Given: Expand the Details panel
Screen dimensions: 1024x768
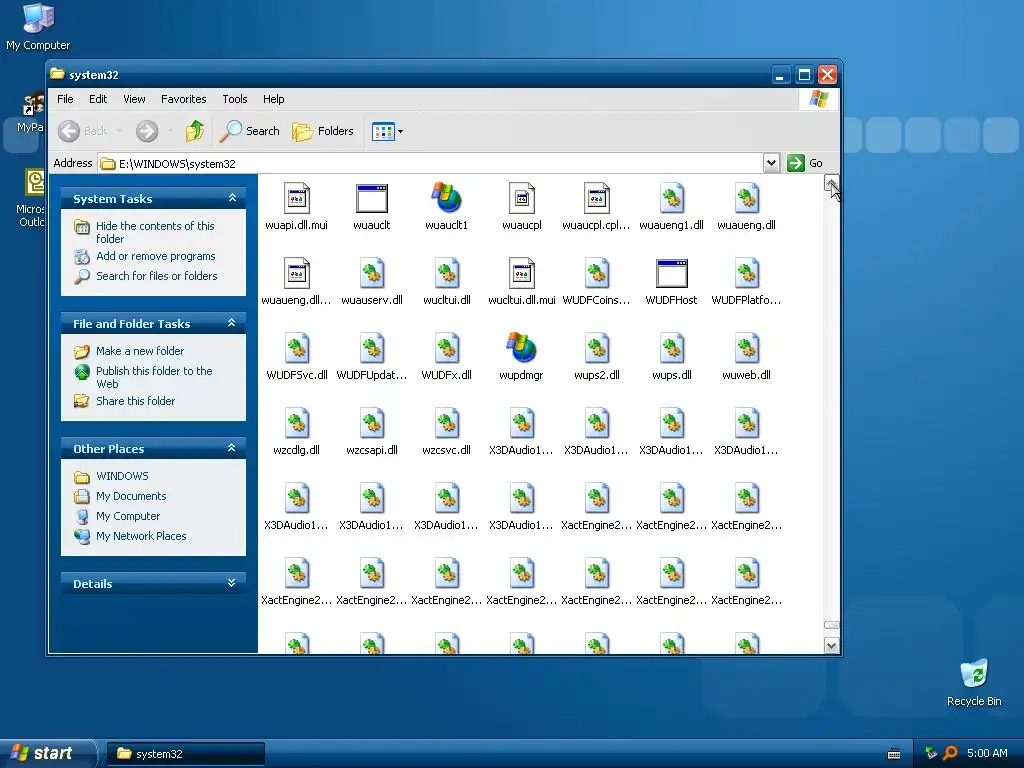Looking at the screenshot, I should 231,583.
